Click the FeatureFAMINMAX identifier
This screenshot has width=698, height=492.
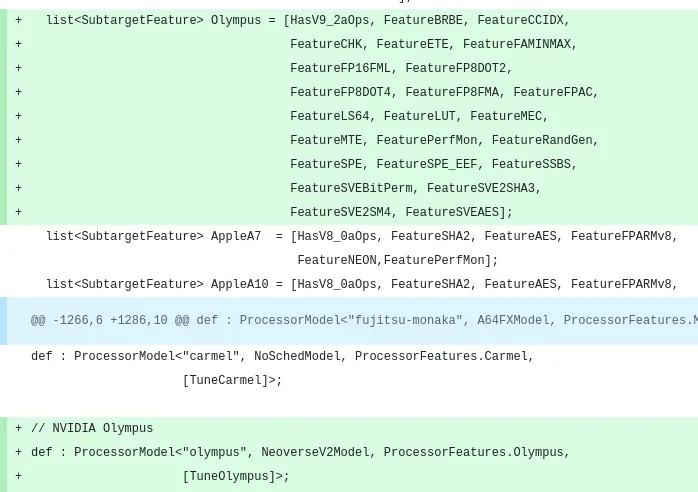pyautogui.click(x=517, y=44)
